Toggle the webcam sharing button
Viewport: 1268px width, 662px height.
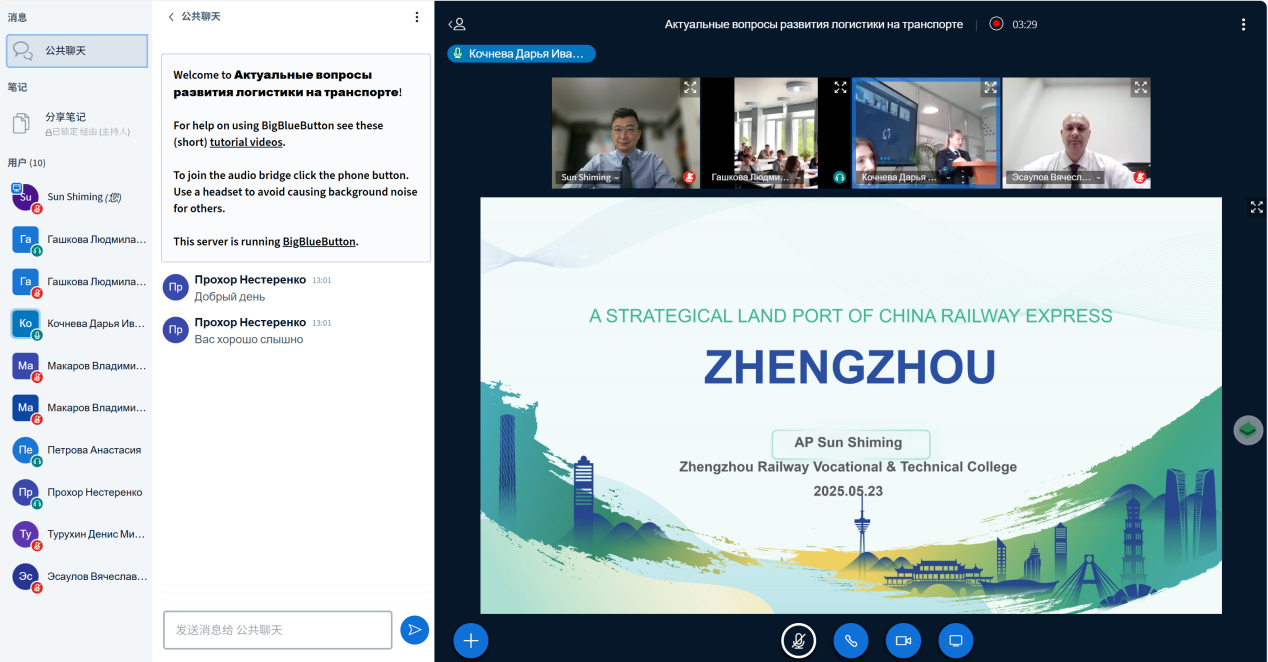tap(903, 640)
